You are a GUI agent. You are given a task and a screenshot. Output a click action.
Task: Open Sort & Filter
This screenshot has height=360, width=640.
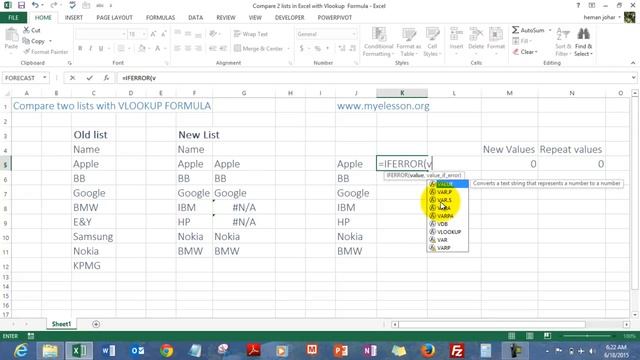coord(563,42)
